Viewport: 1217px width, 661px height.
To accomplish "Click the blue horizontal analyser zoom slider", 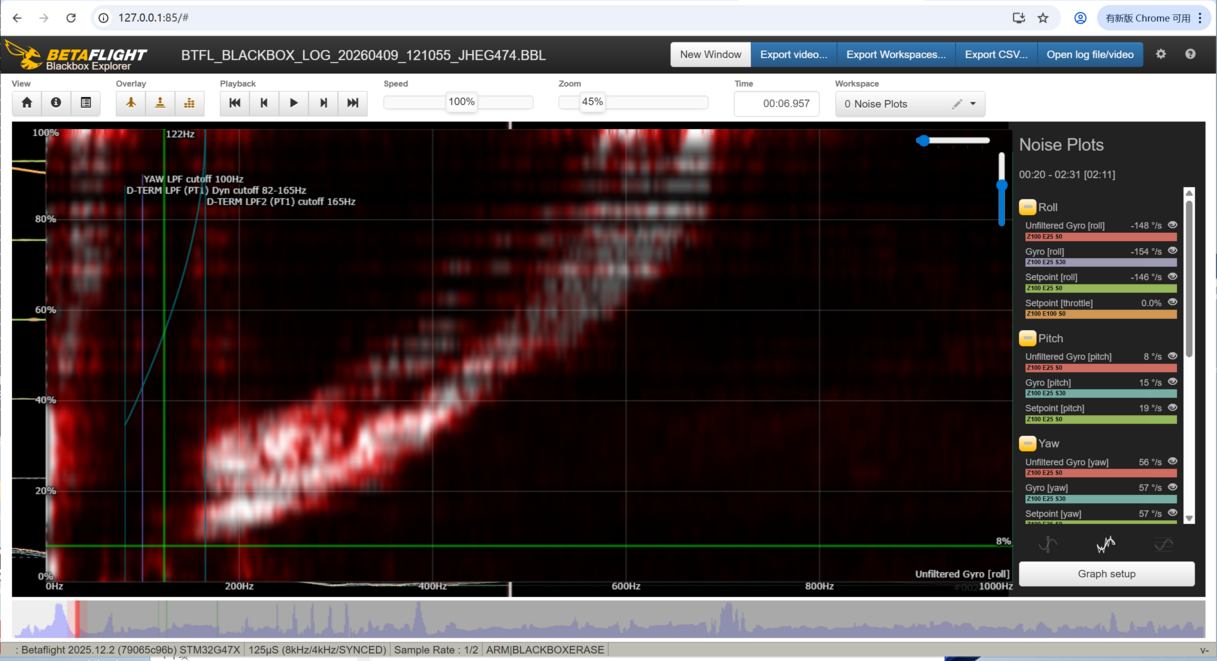I will (x=953, y=141).
